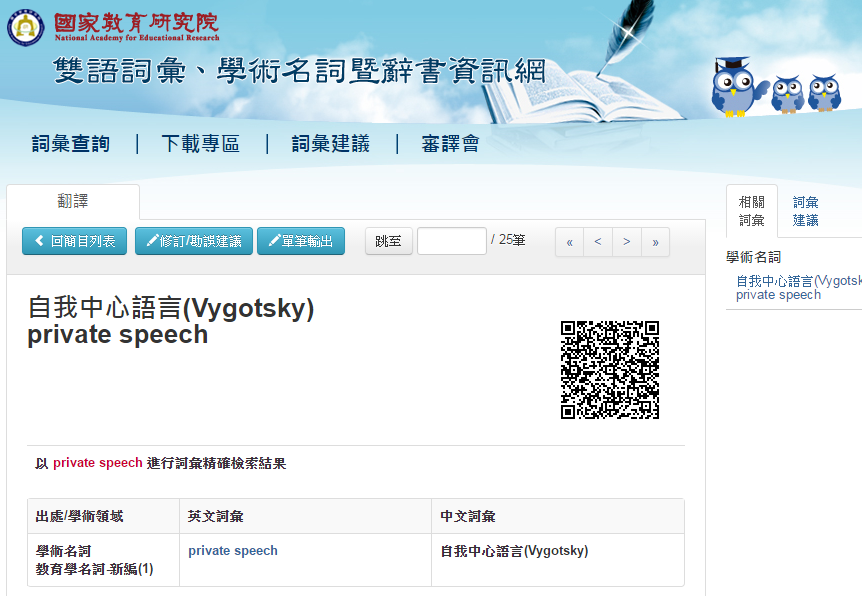Return to the brief list (回簡目列表)
The image size is (862, 596).
[75, 241]
